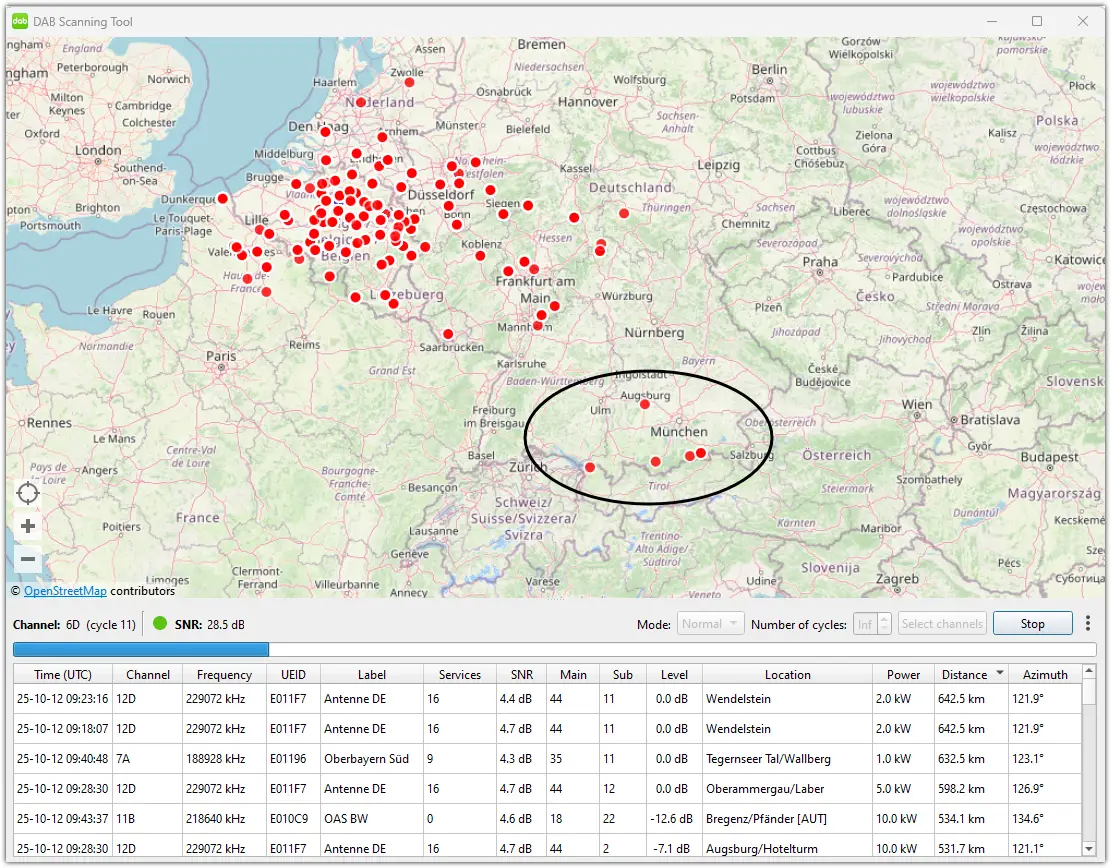
Task: Open the OpenStreetMap link
Action: point(65,591)
